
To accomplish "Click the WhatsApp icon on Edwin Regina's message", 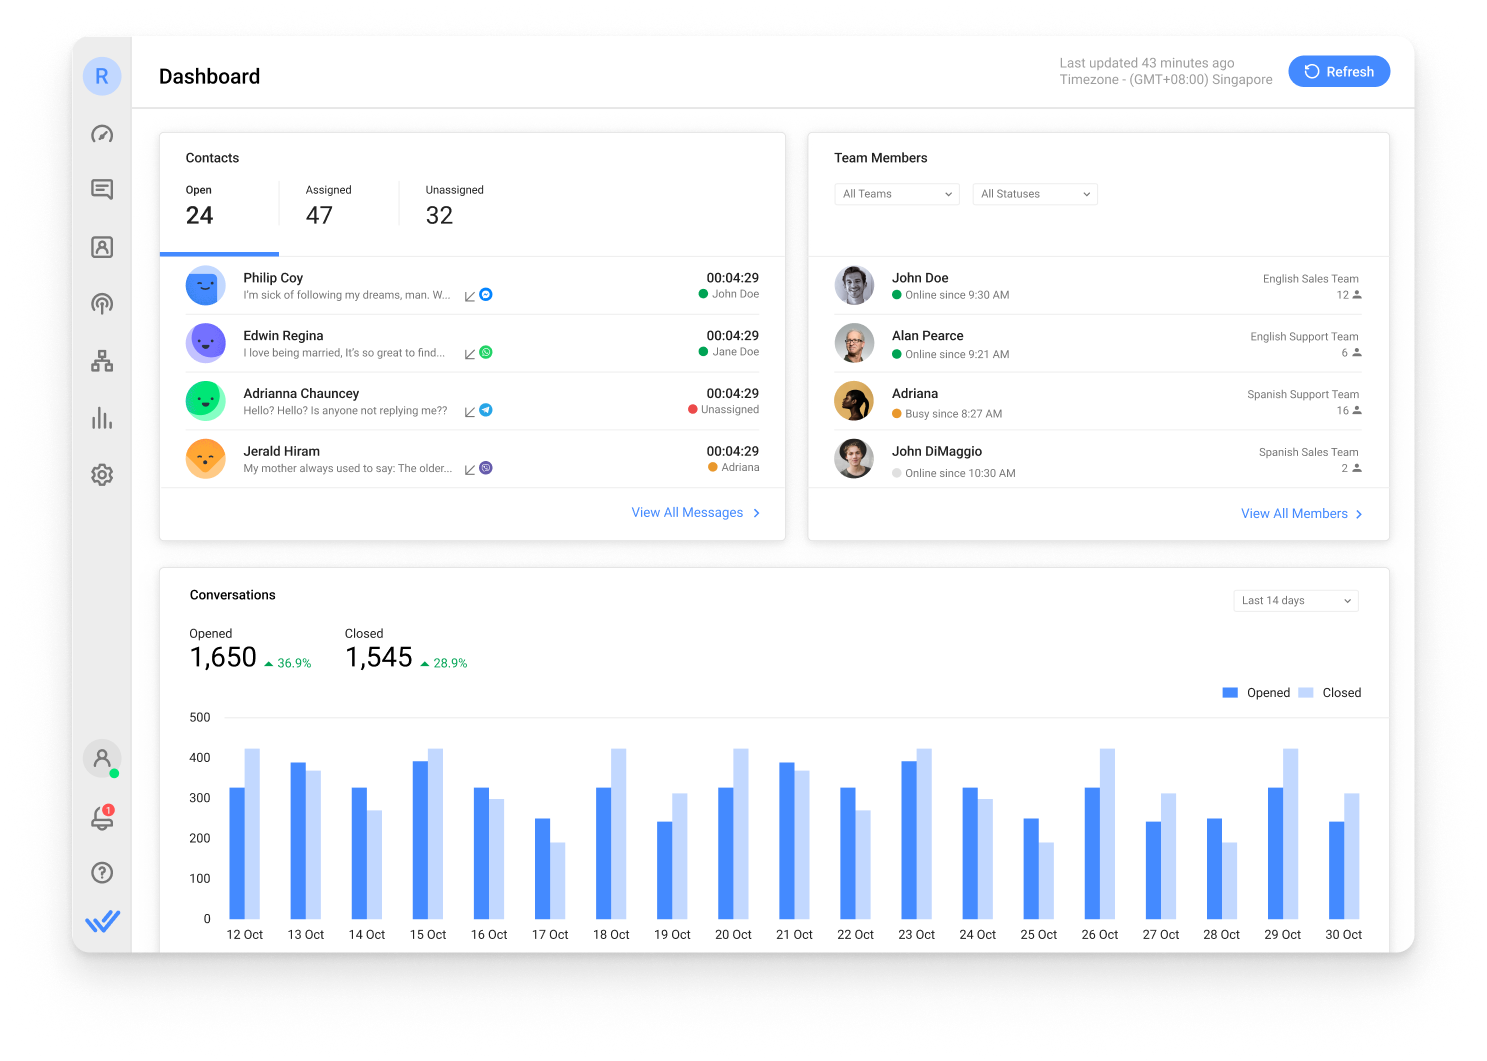I will click(x=486, y=352).
